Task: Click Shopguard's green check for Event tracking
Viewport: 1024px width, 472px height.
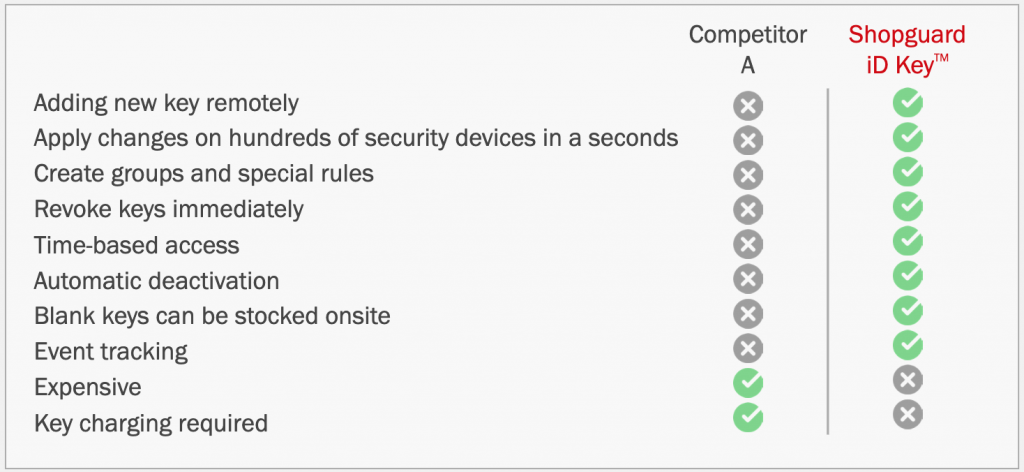Action: [908, 345]
